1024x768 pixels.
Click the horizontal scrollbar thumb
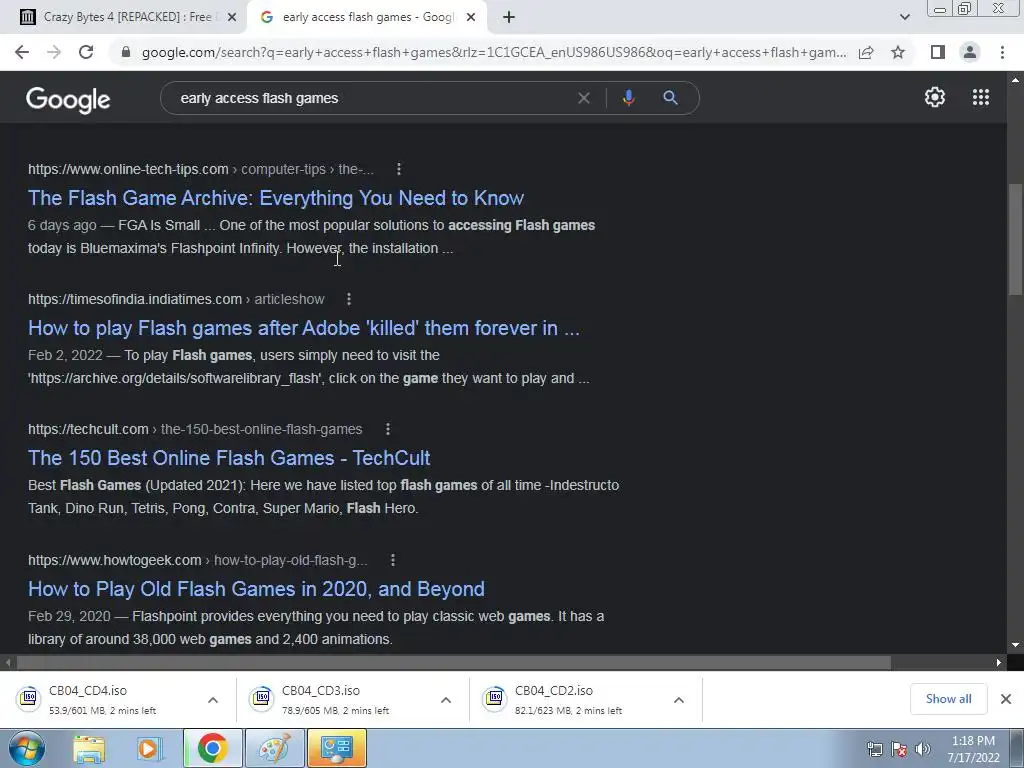(x=454, y=662)
